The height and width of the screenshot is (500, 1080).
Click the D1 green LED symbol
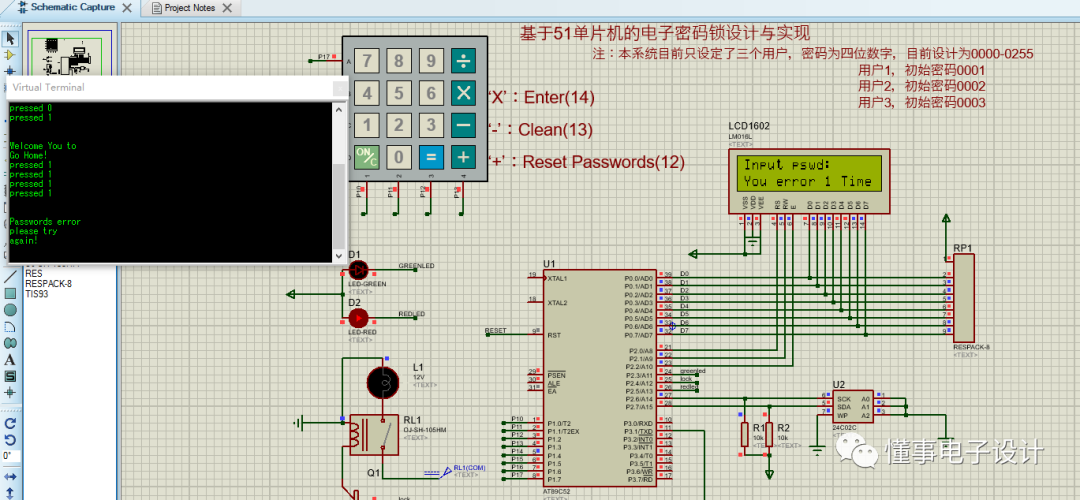358,269
